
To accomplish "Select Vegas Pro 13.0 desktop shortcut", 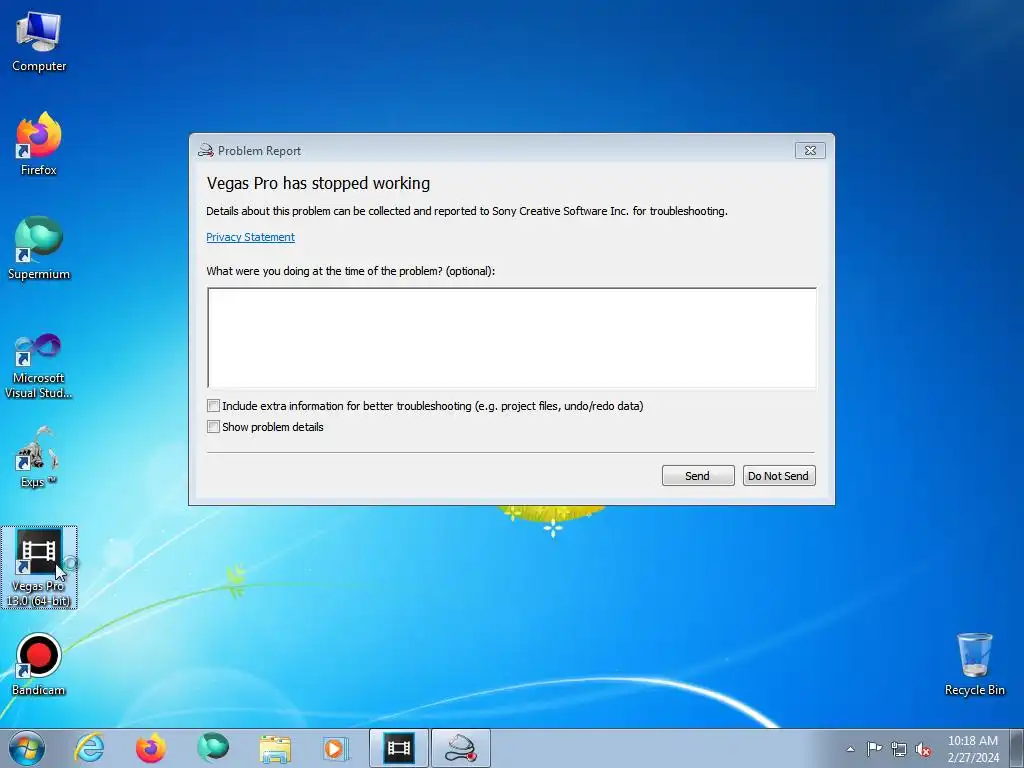I will (39, 567).
